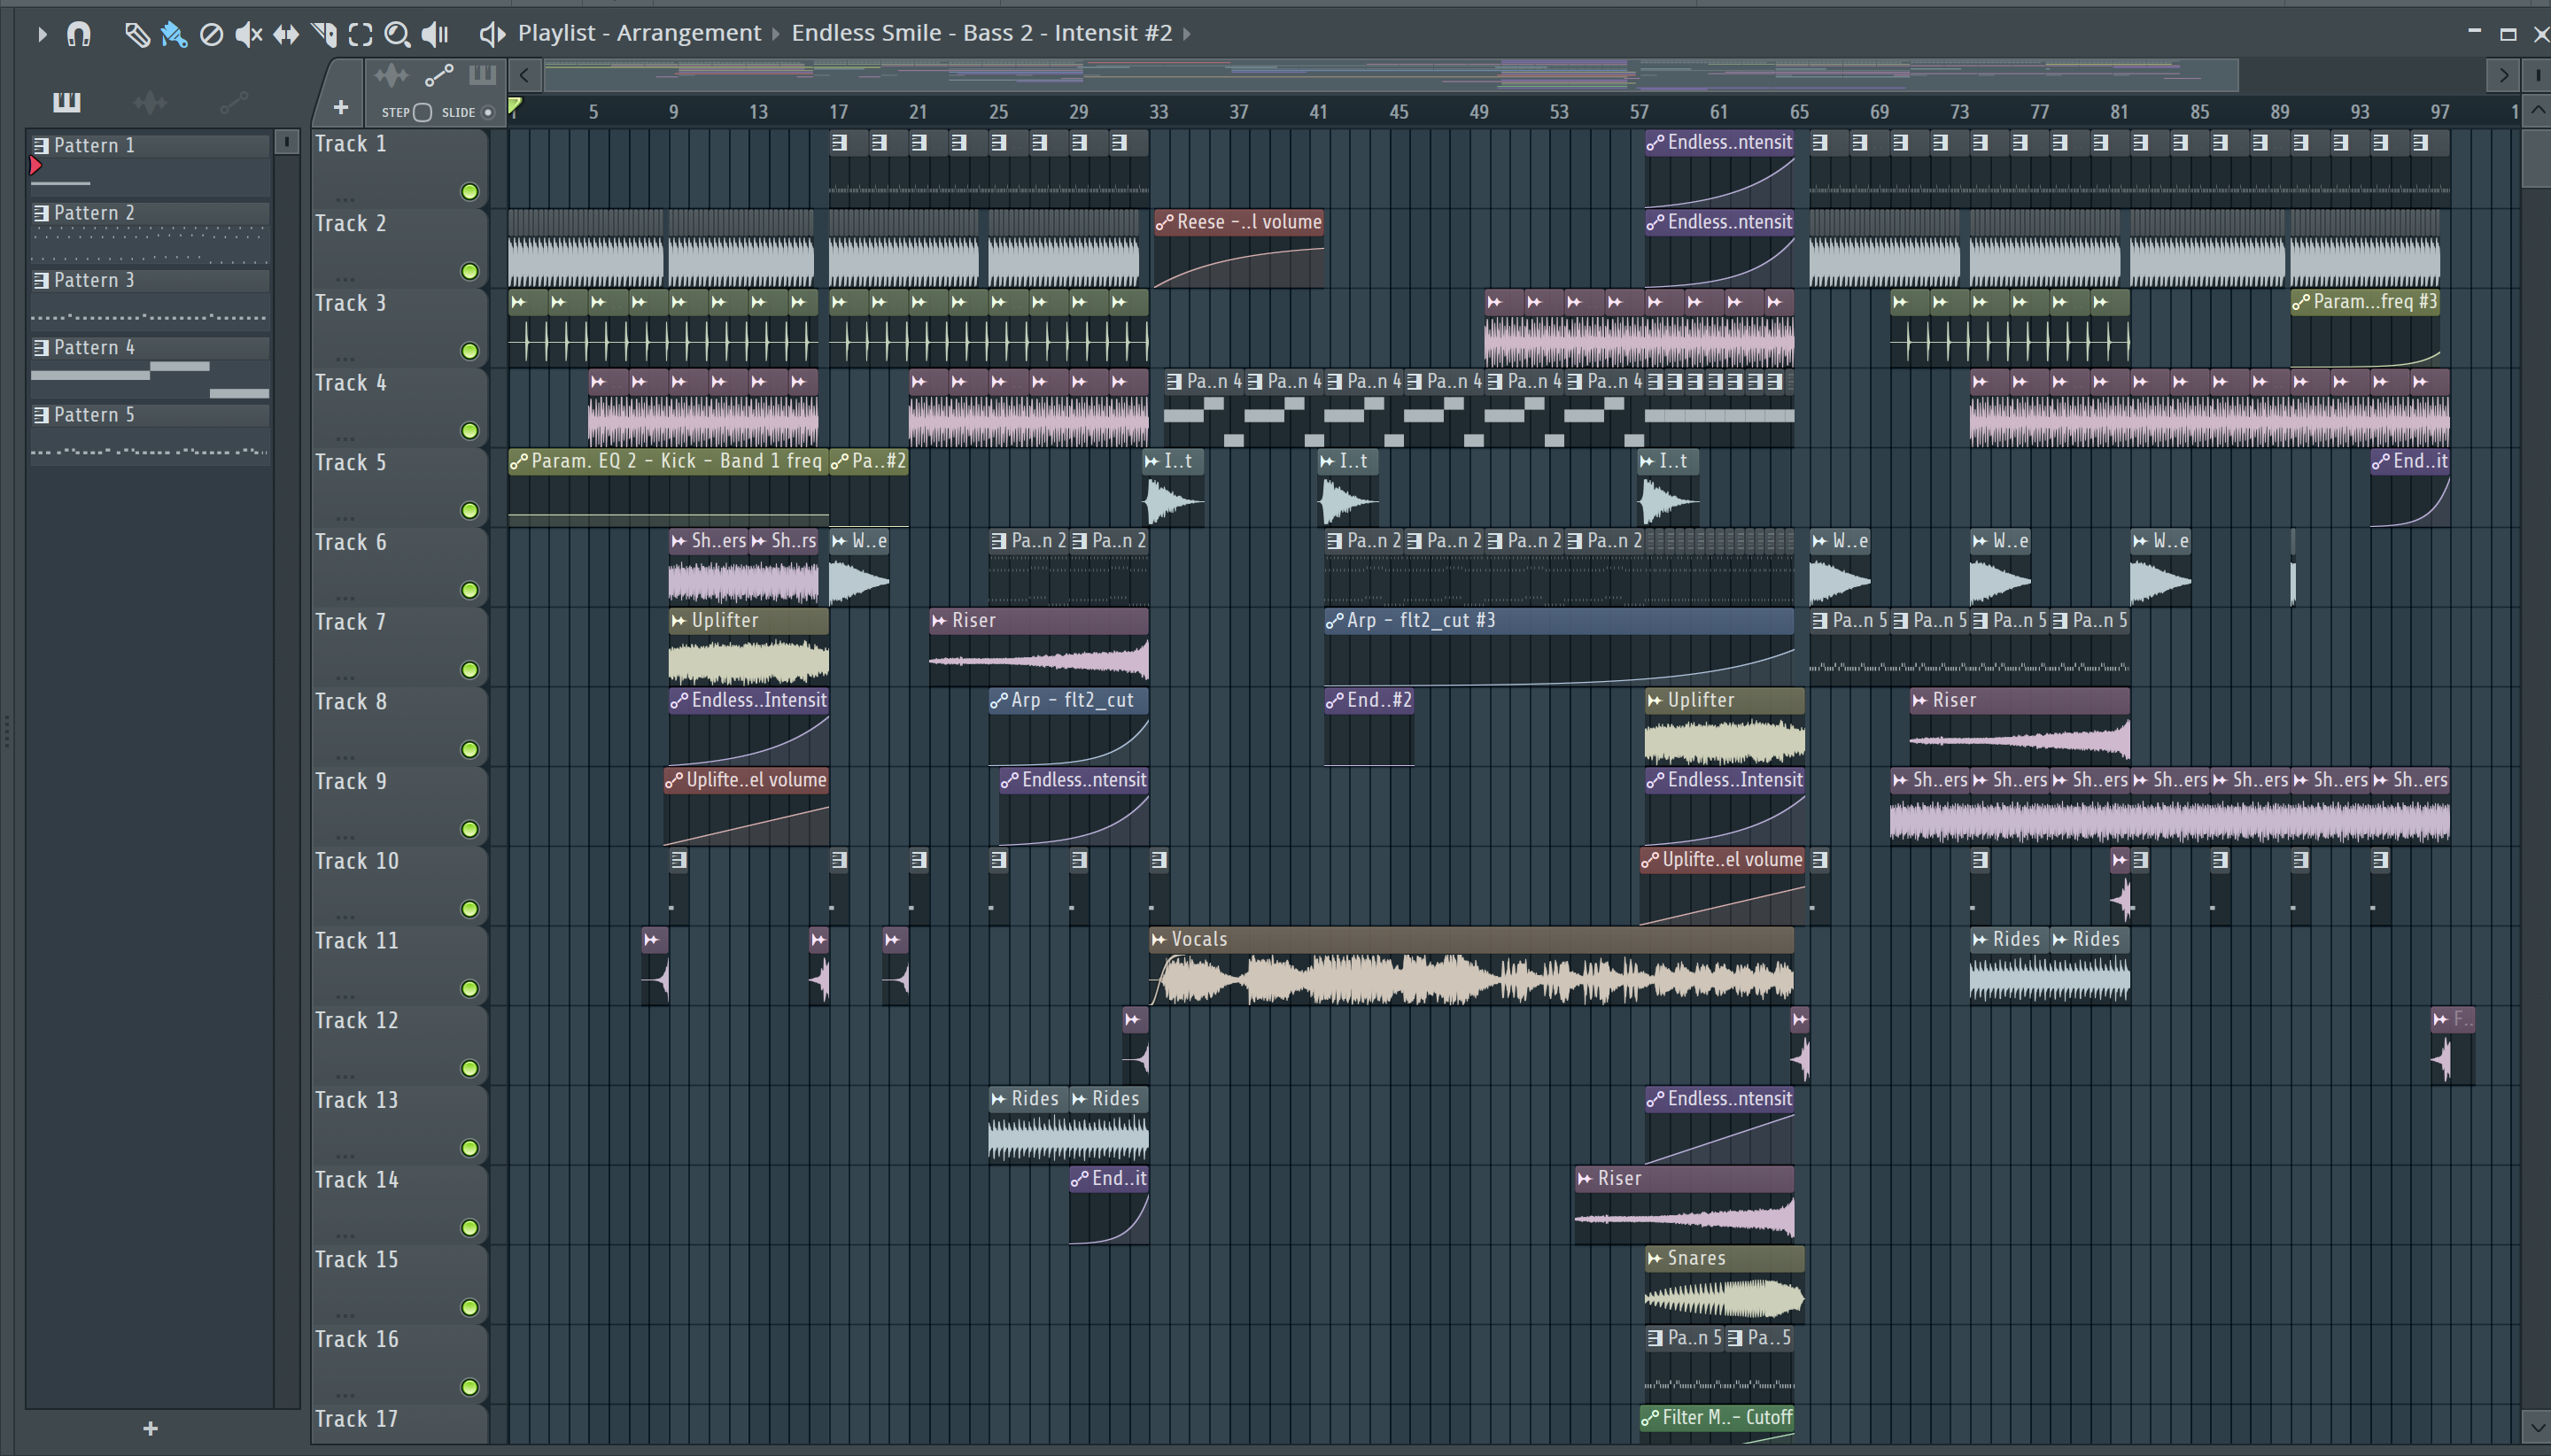Toggle the snap magnet icon
This screenshot has width=2551, height=1456.
click(79, 34)
